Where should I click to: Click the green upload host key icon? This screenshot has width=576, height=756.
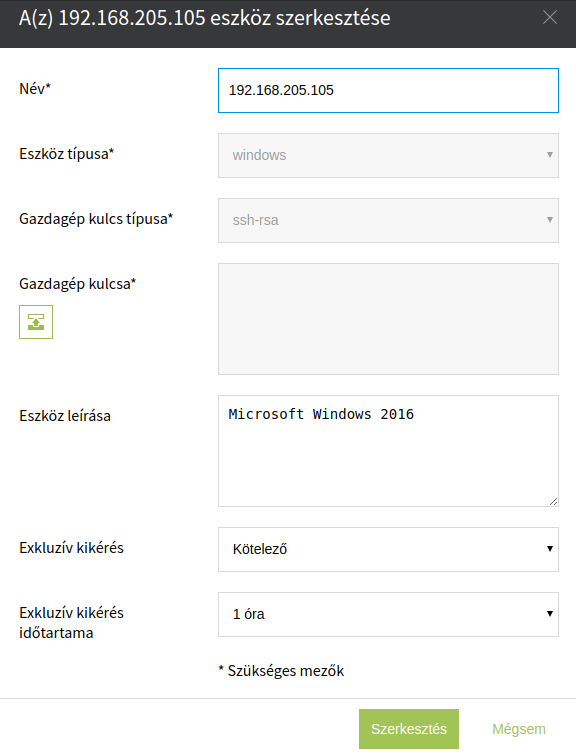36,322
